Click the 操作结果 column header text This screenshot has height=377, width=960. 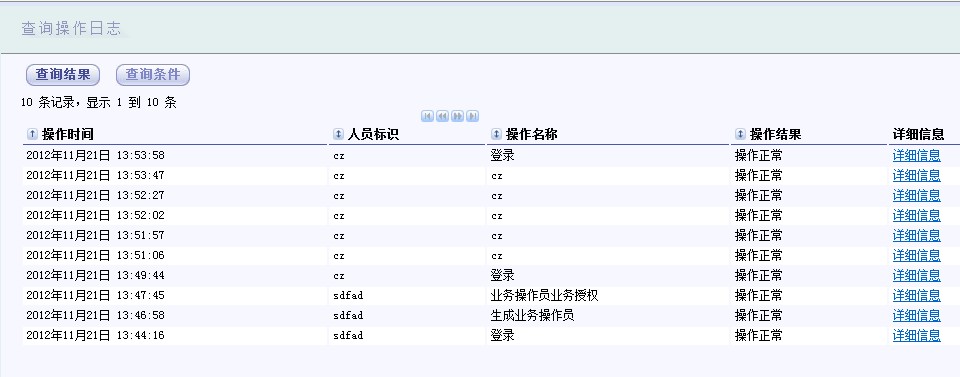pos(776,135)
